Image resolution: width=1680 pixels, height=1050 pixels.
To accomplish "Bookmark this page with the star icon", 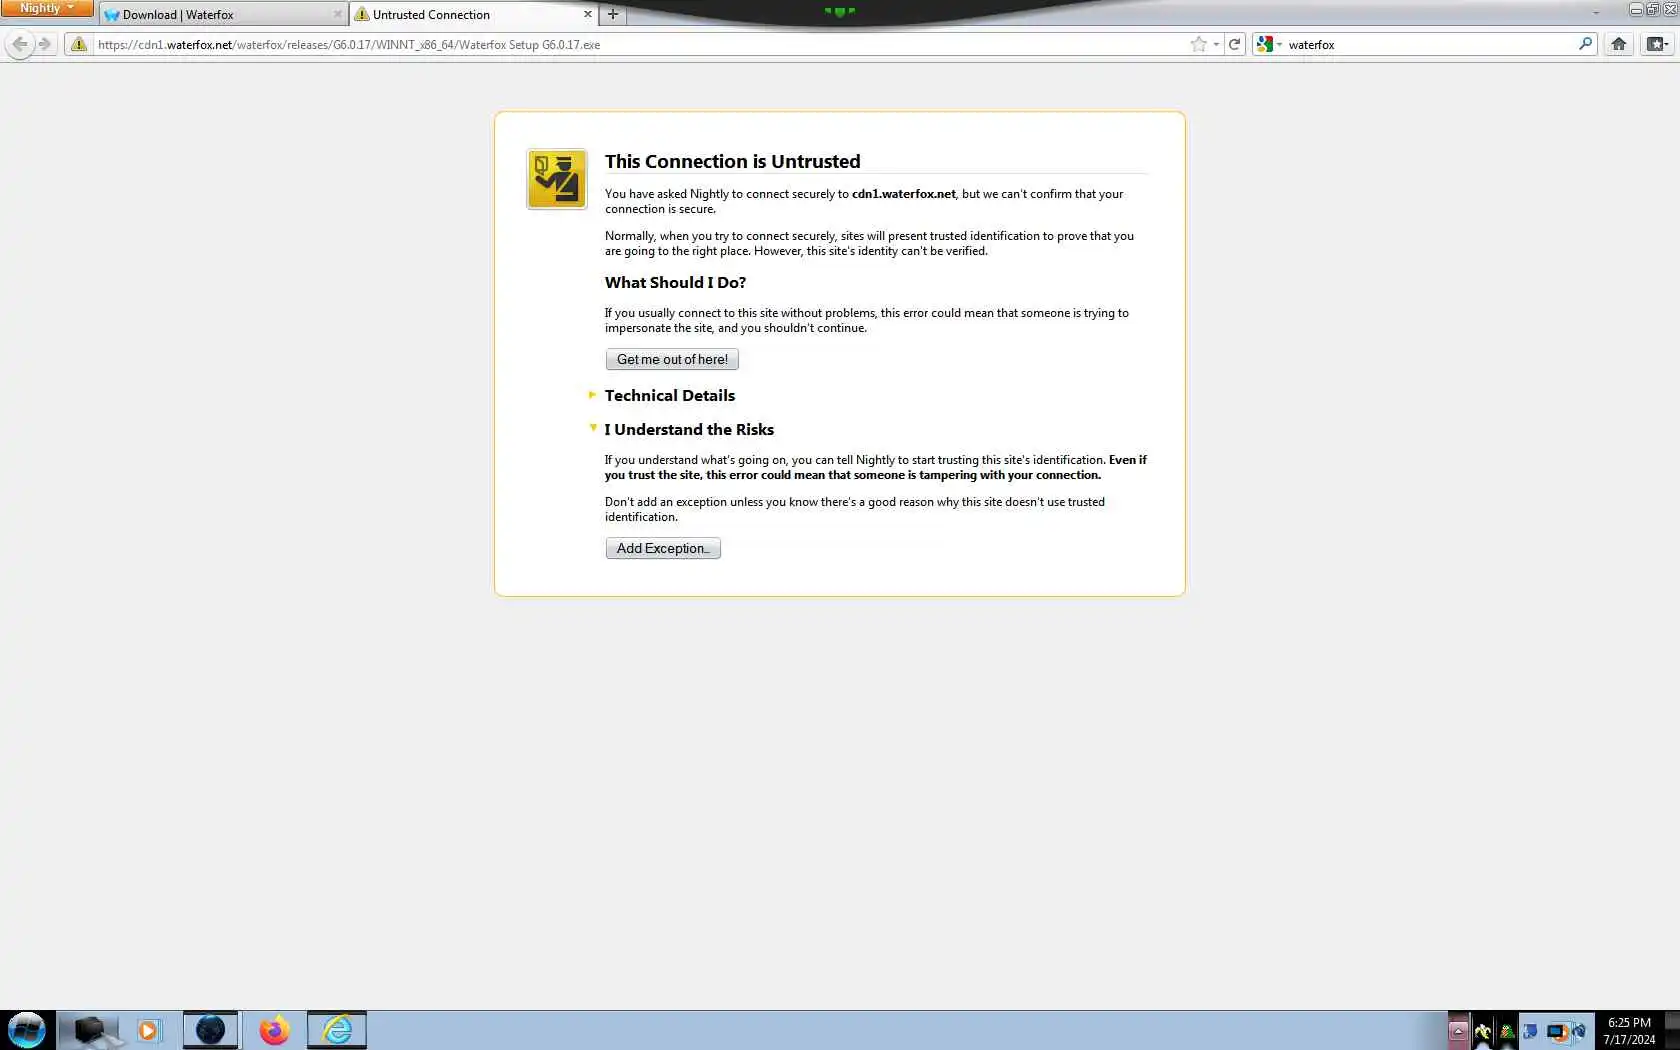I will pyautogui.click(x=1198, y=44).
